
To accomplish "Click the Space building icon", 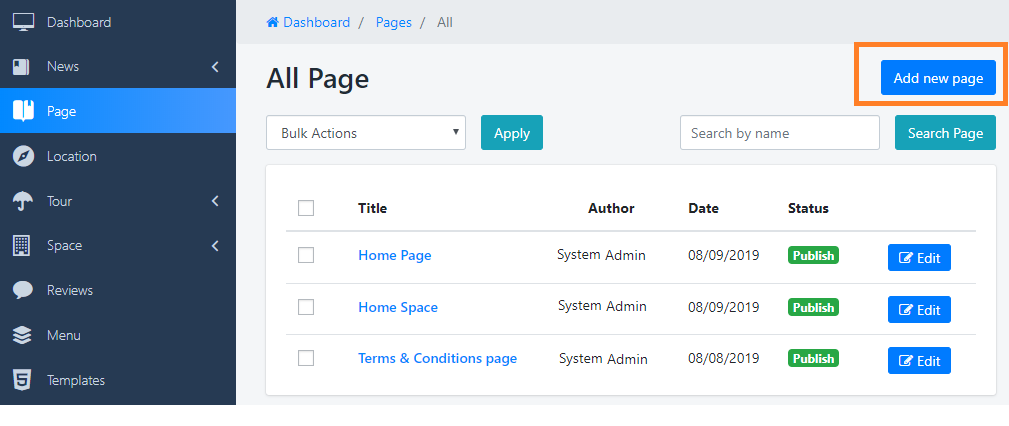I will tap(22, 245).
